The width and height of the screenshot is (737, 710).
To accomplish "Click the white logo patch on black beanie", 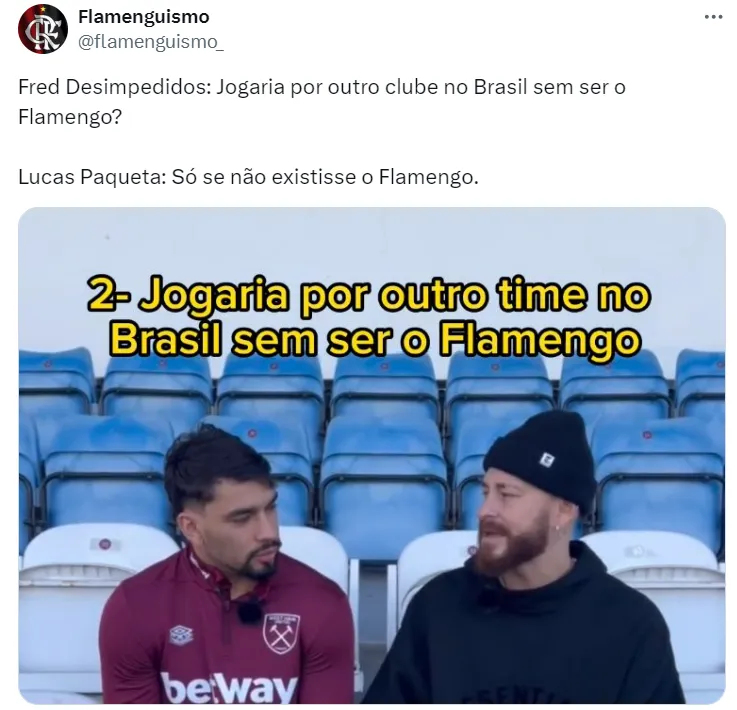I will click(547, 460).
